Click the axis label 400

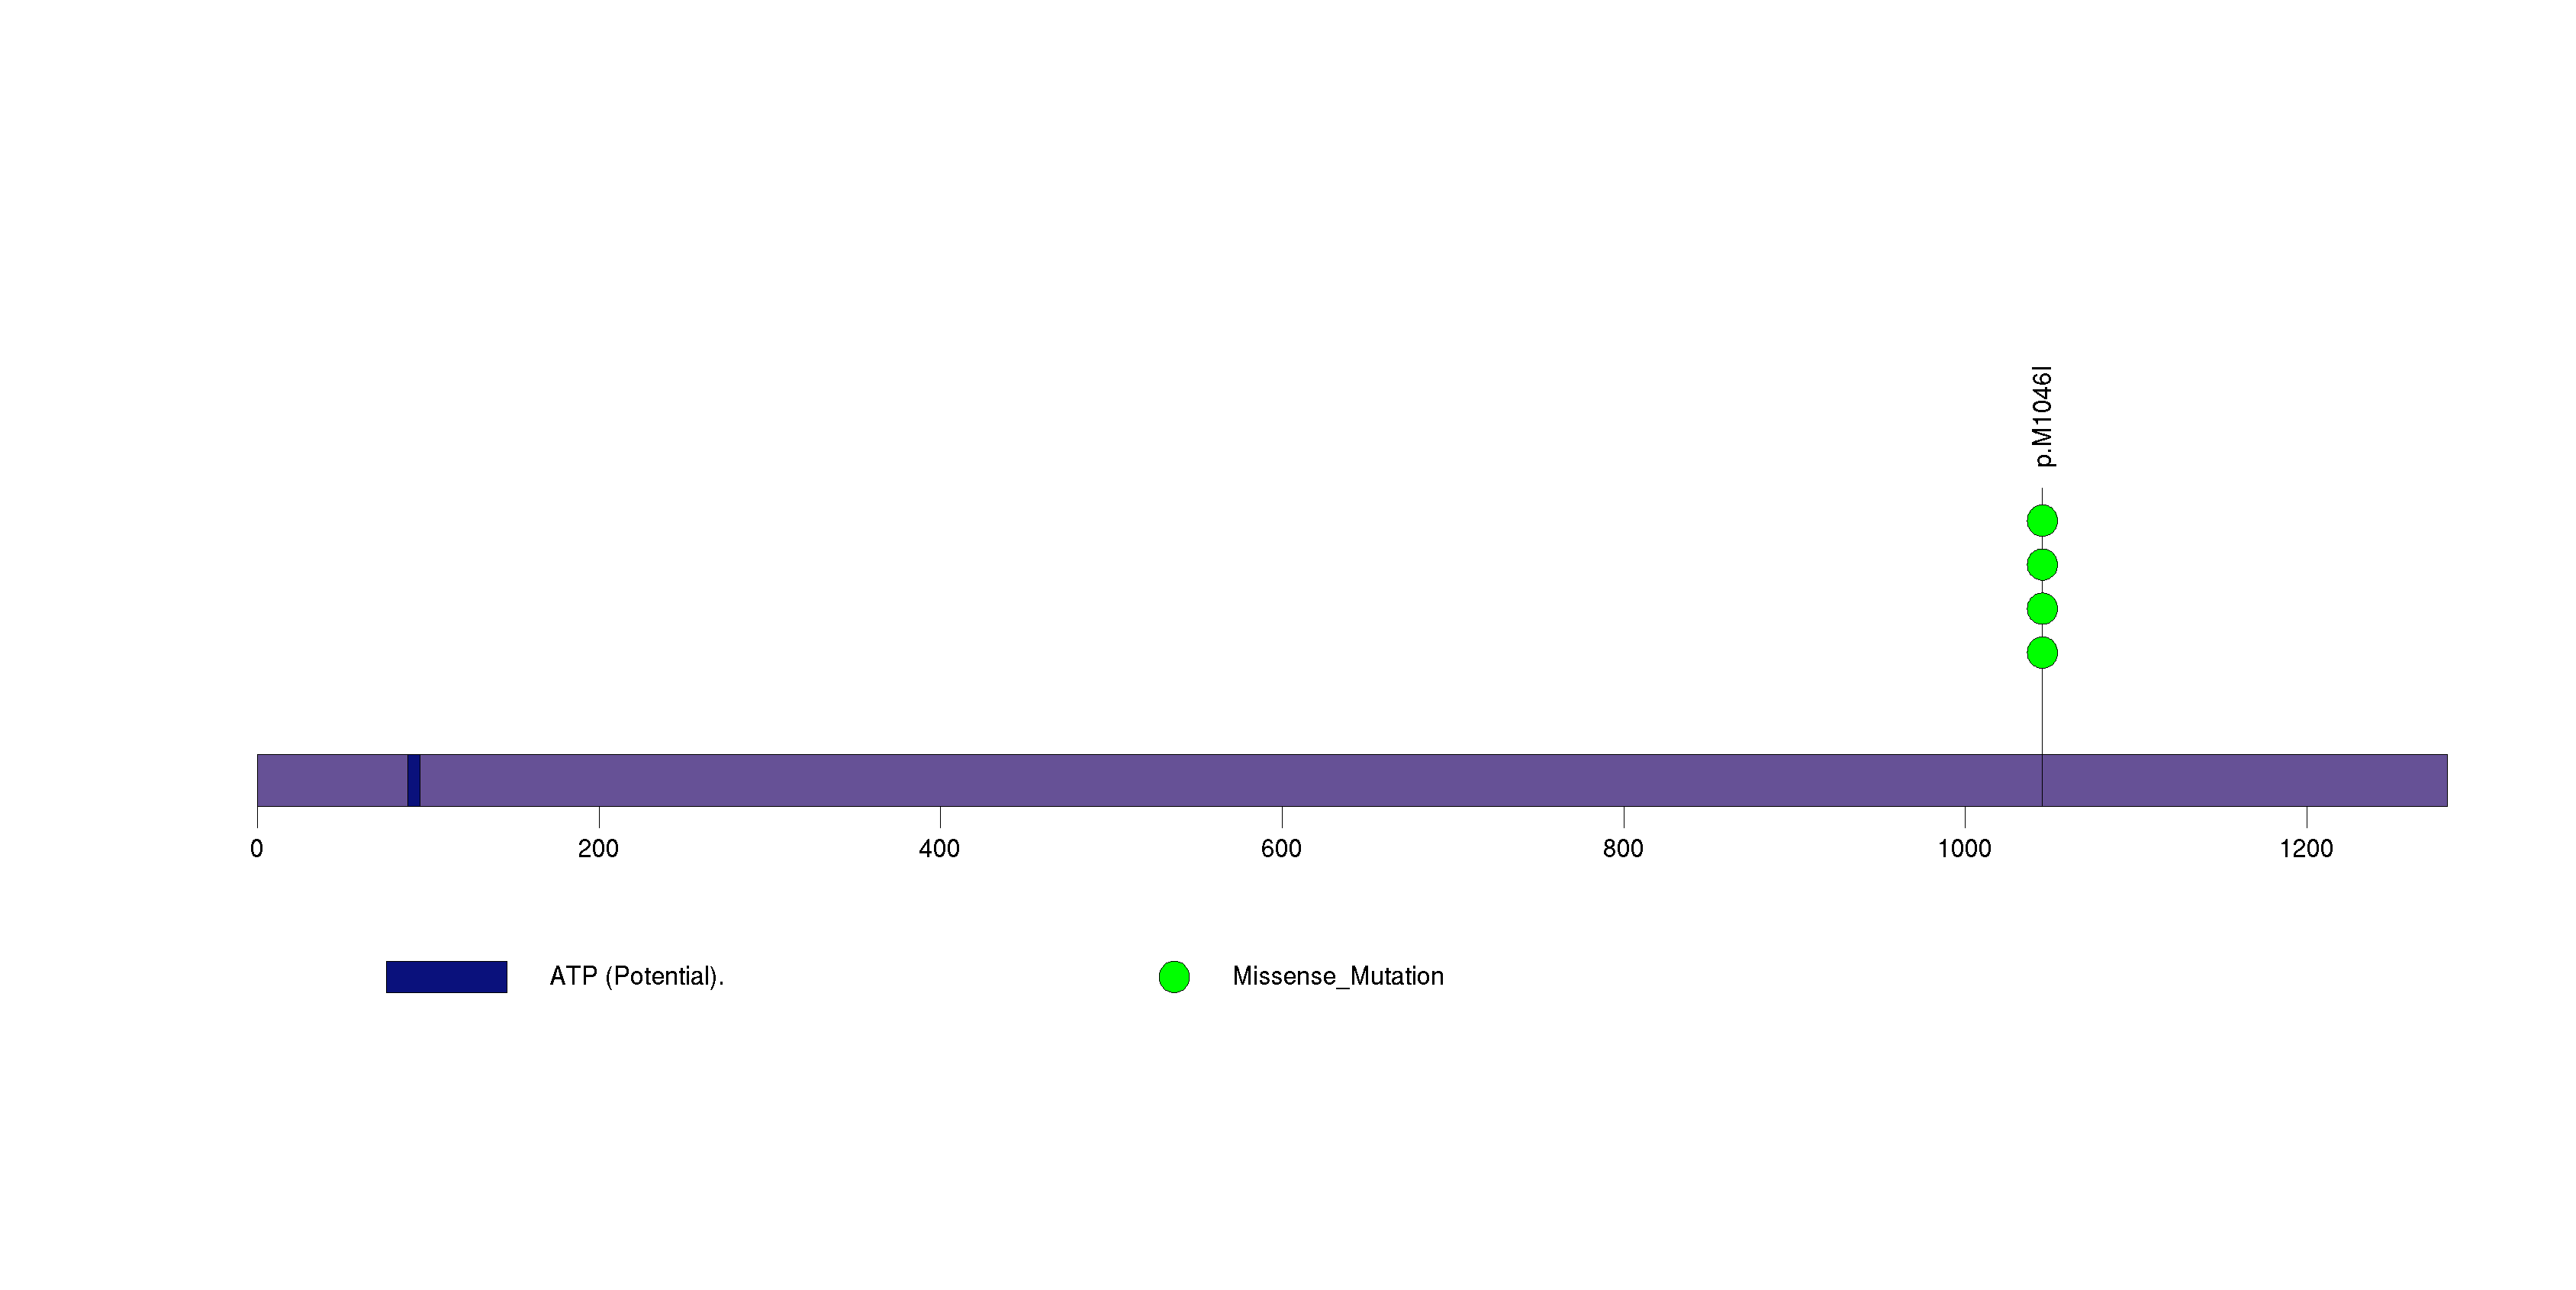pyautogui.click(x=939, y=849)
